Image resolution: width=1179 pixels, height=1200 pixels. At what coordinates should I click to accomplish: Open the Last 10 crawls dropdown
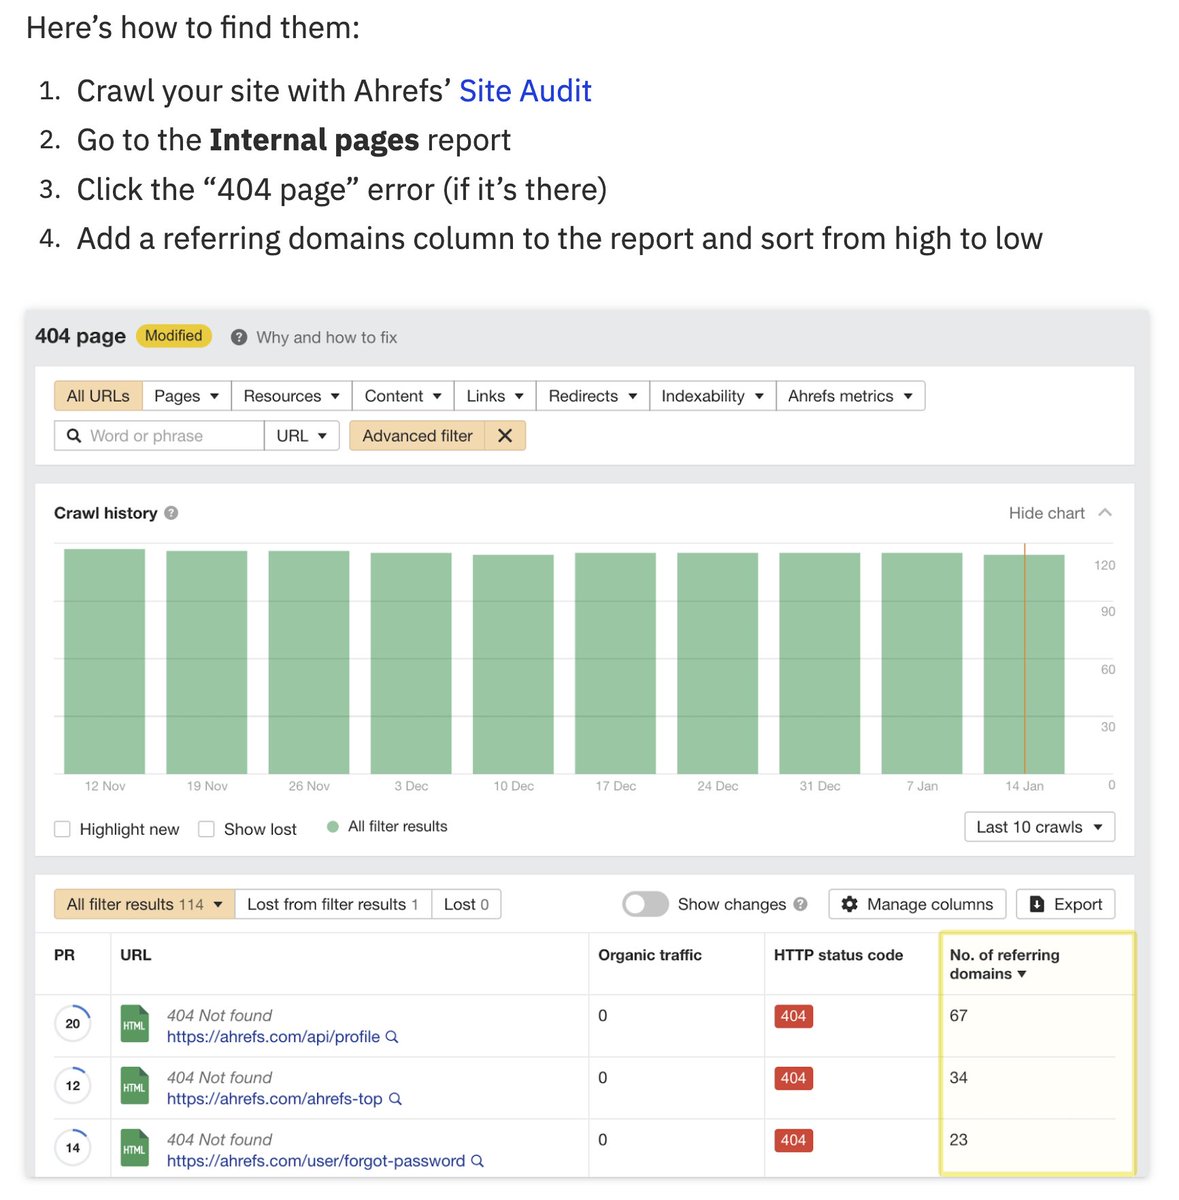pyautogui.click(x=1039, y=827)
